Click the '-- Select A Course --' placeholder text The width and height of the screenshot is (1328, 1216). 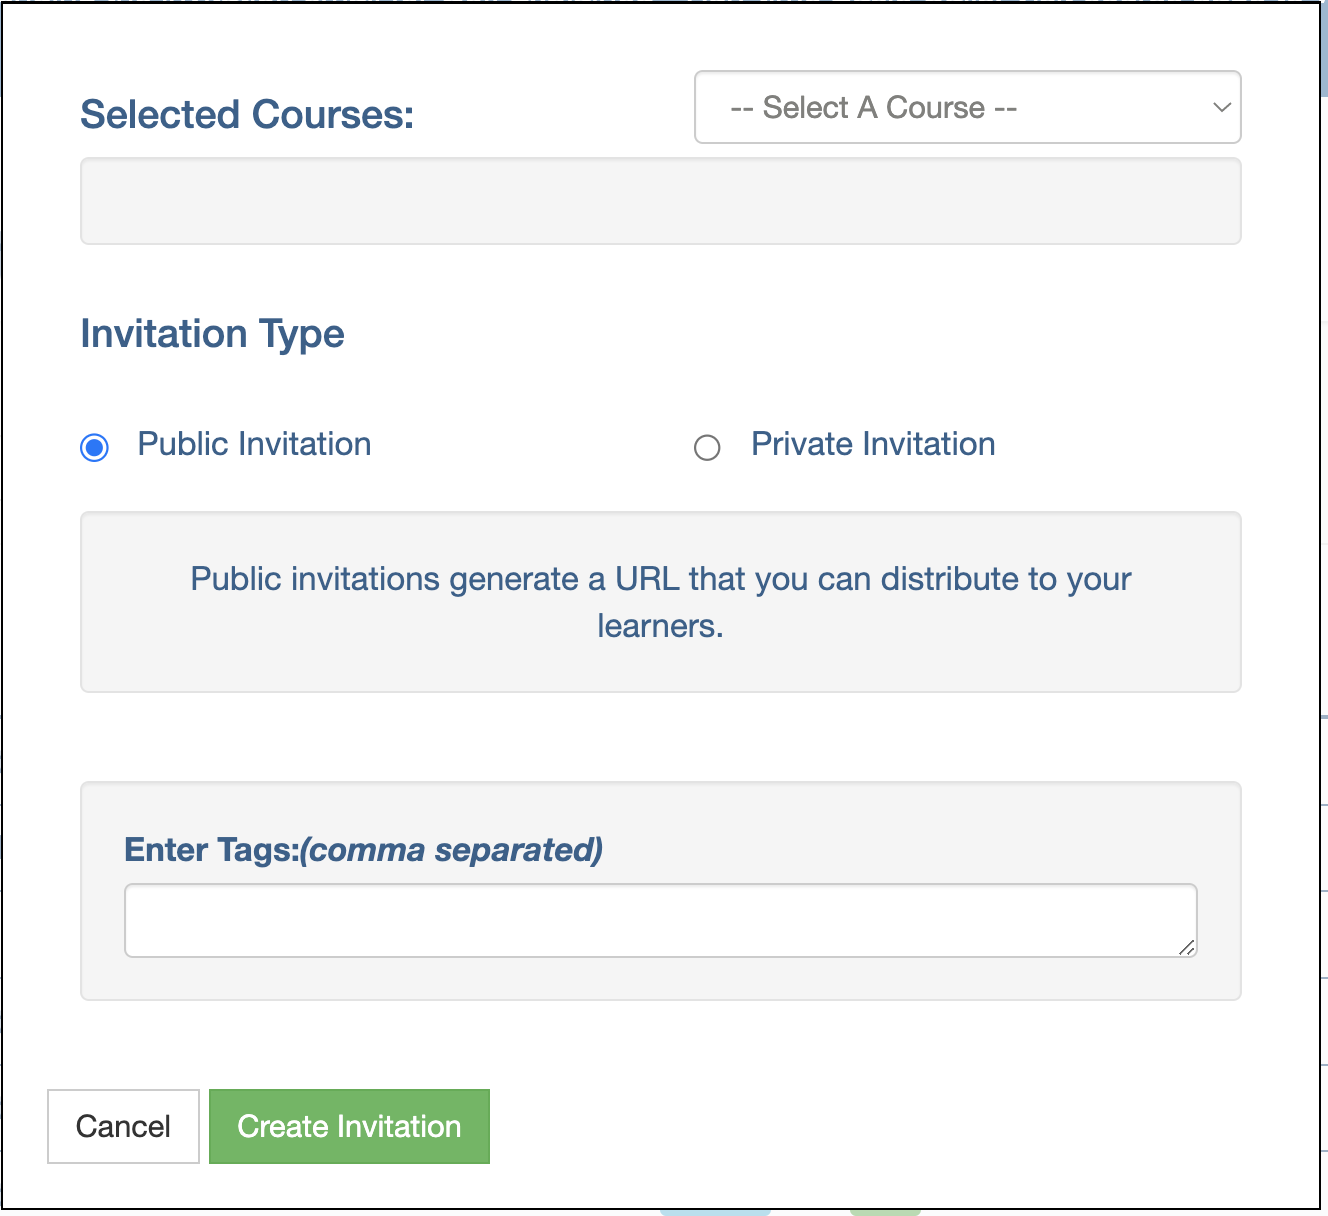tap(873, 107)
